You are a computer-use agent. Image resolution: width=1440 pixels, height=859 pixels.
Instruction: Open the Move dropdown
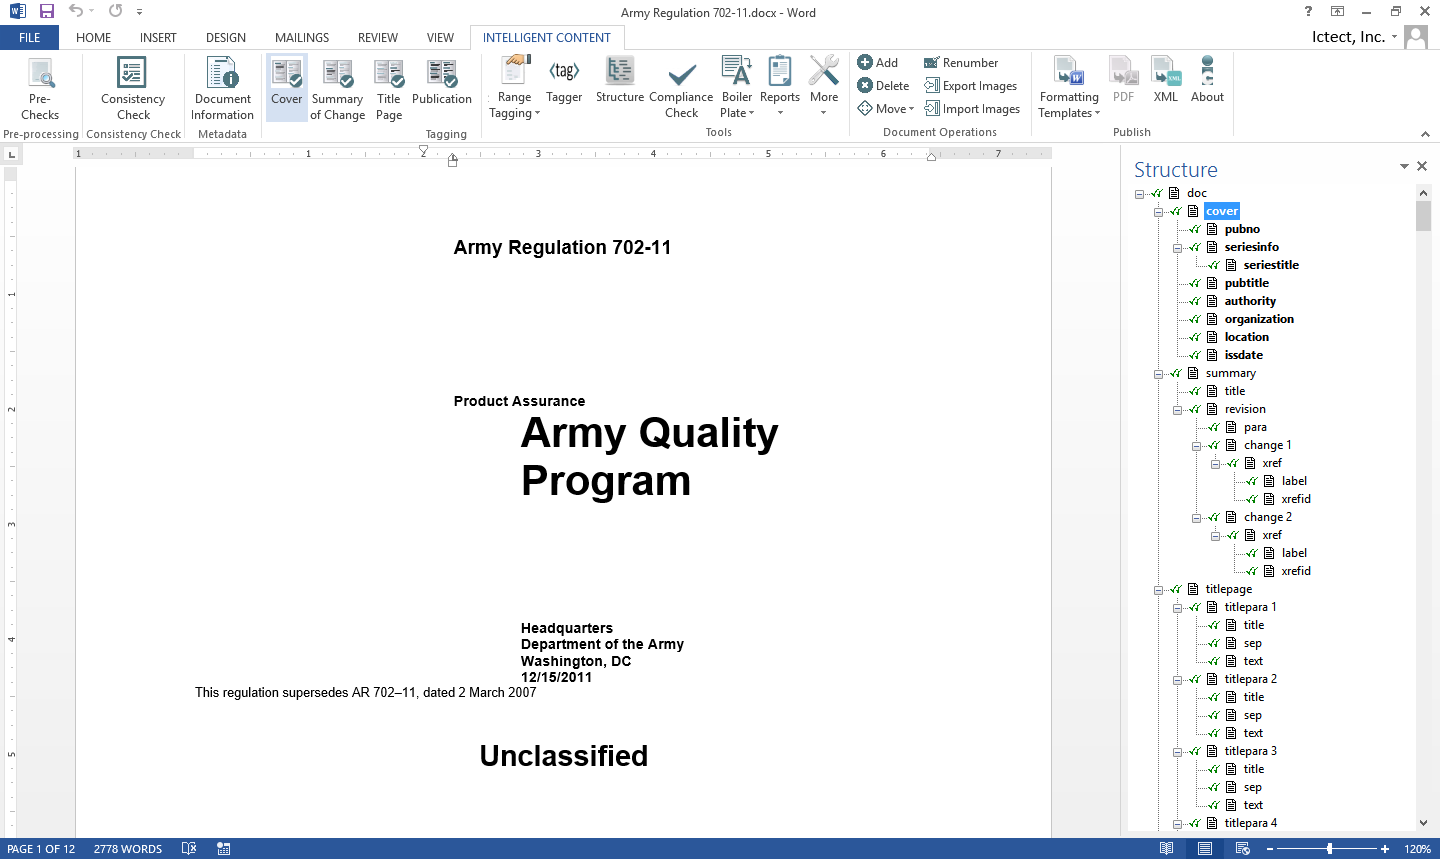click(886, 108)
